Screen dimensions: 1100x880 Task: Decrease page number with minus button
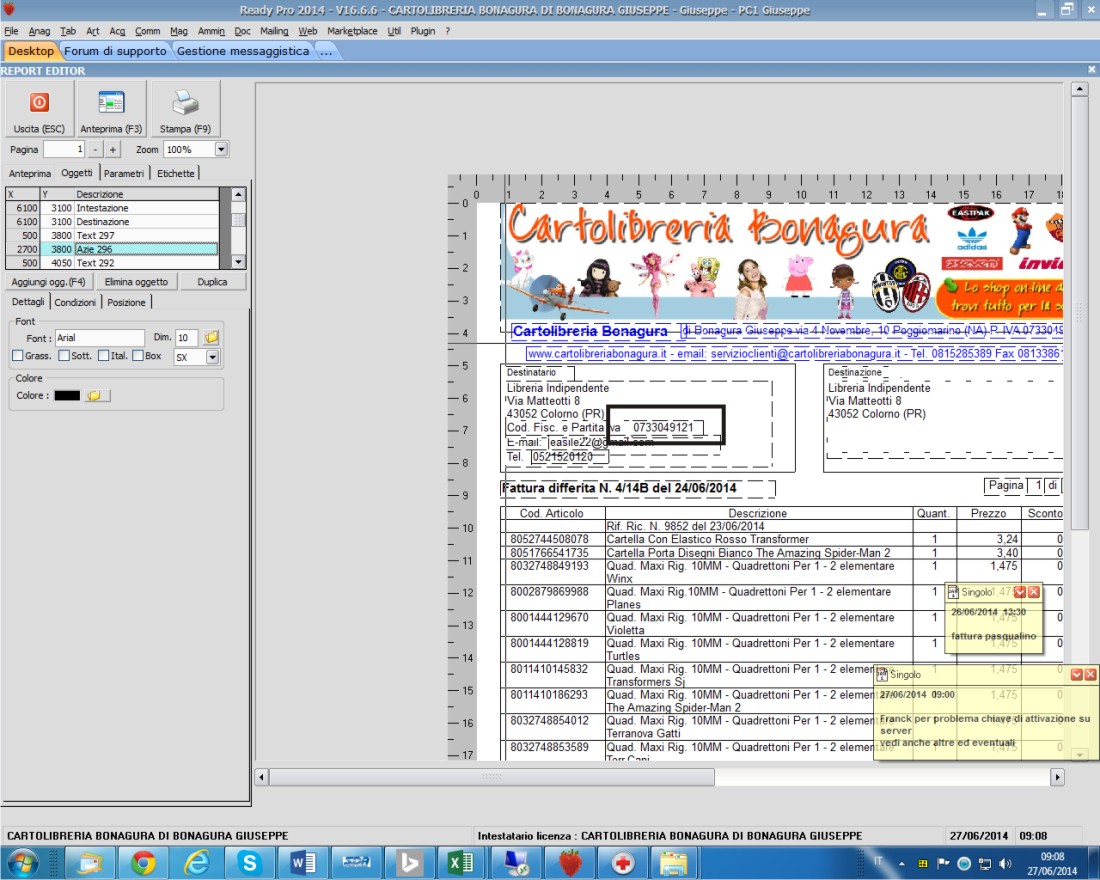pyautogui.click(x=95, y=149)
